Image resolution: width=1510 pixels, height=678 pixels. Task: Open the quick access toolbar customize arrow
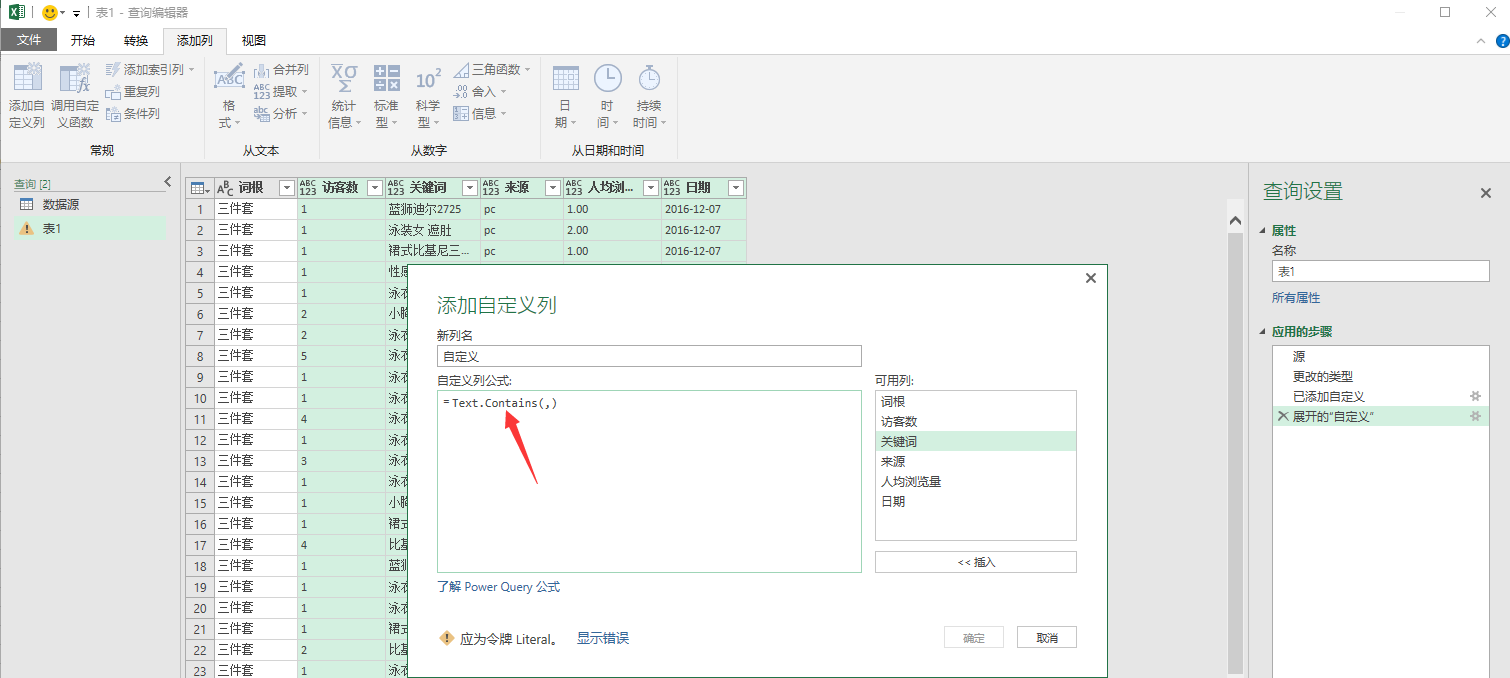point(76,13)
